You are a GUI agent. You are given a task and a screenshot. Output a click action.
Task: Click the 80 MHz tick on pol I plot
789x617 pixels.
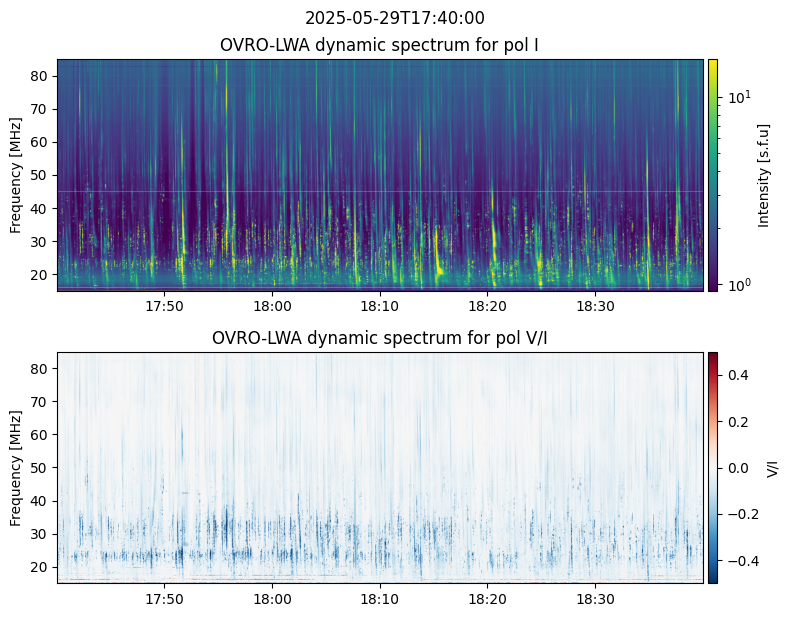43,76
